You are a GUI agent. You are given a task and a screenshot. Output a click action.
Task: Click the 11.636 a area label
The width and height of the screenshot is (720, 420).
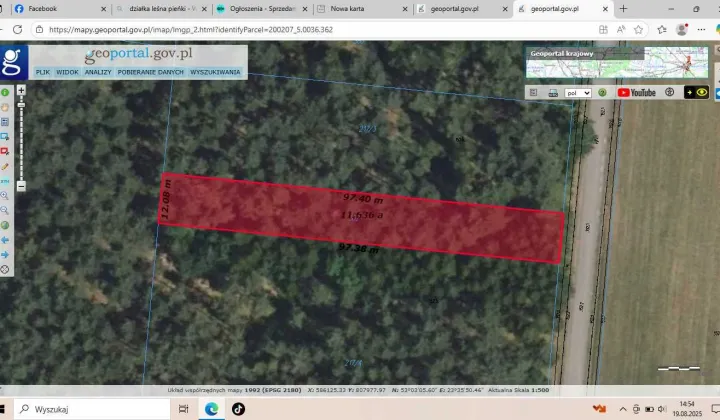[x=362, y=215]
